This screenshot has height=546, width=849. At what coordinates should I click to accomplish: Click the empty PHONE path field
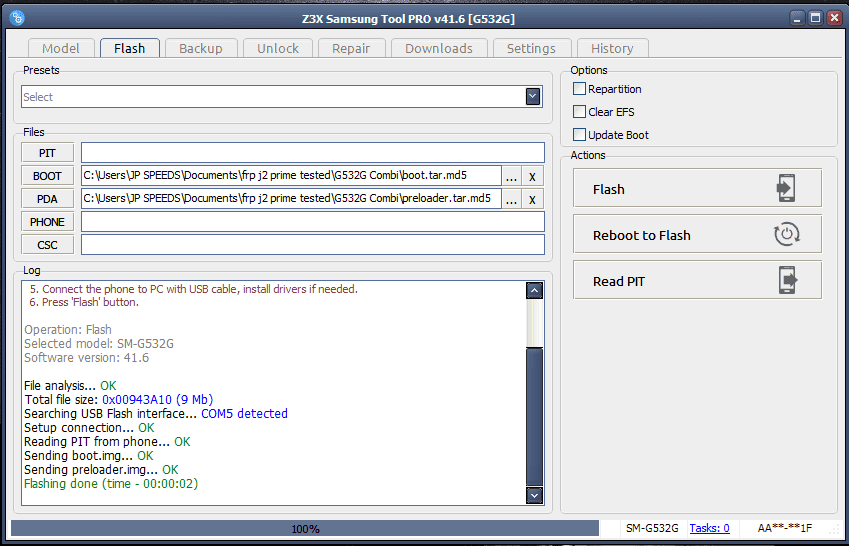point(313,222)
